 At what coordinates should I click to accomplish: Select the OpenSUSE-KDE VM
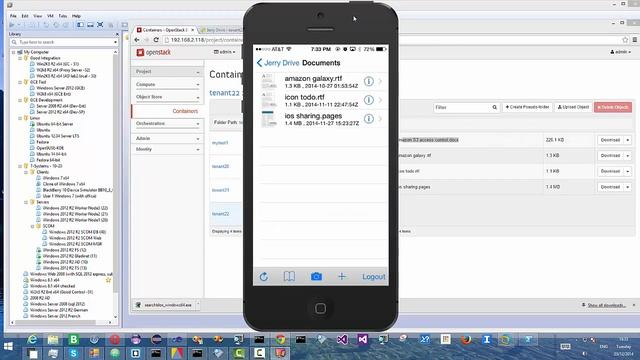50,148
